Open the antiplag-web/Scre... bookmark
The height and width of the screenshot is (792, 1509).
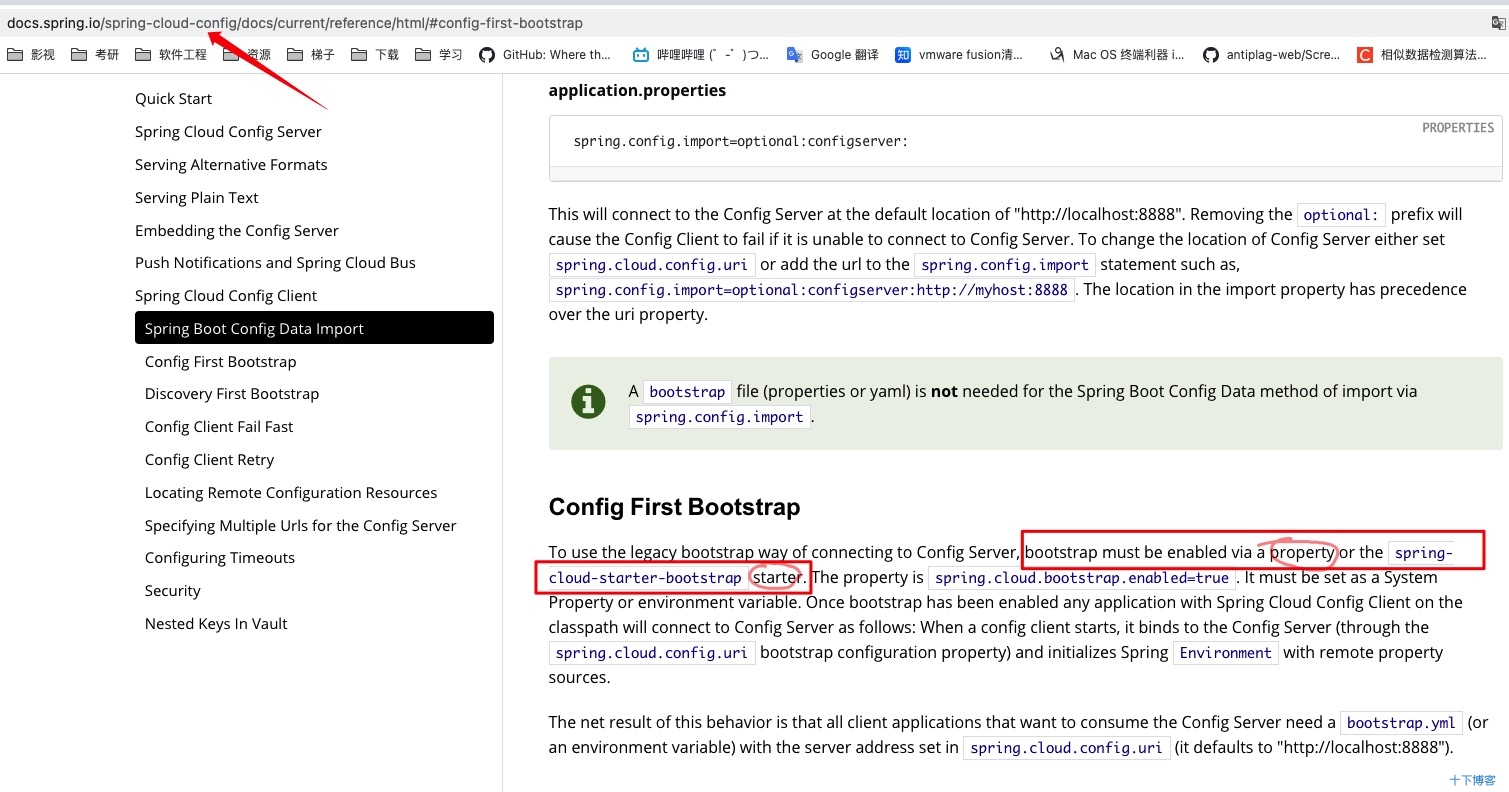coord(1272,55)
